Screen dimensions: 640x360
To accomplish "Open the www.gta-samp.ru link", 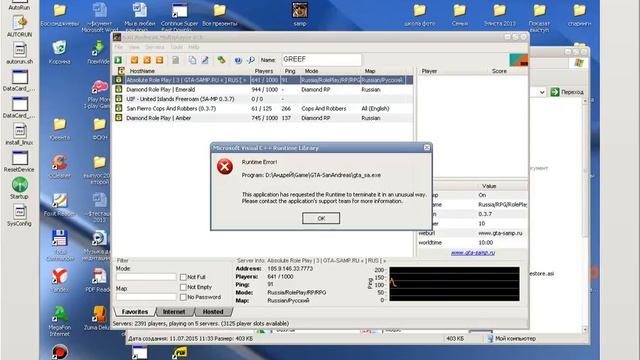I will tap(473, 253).
